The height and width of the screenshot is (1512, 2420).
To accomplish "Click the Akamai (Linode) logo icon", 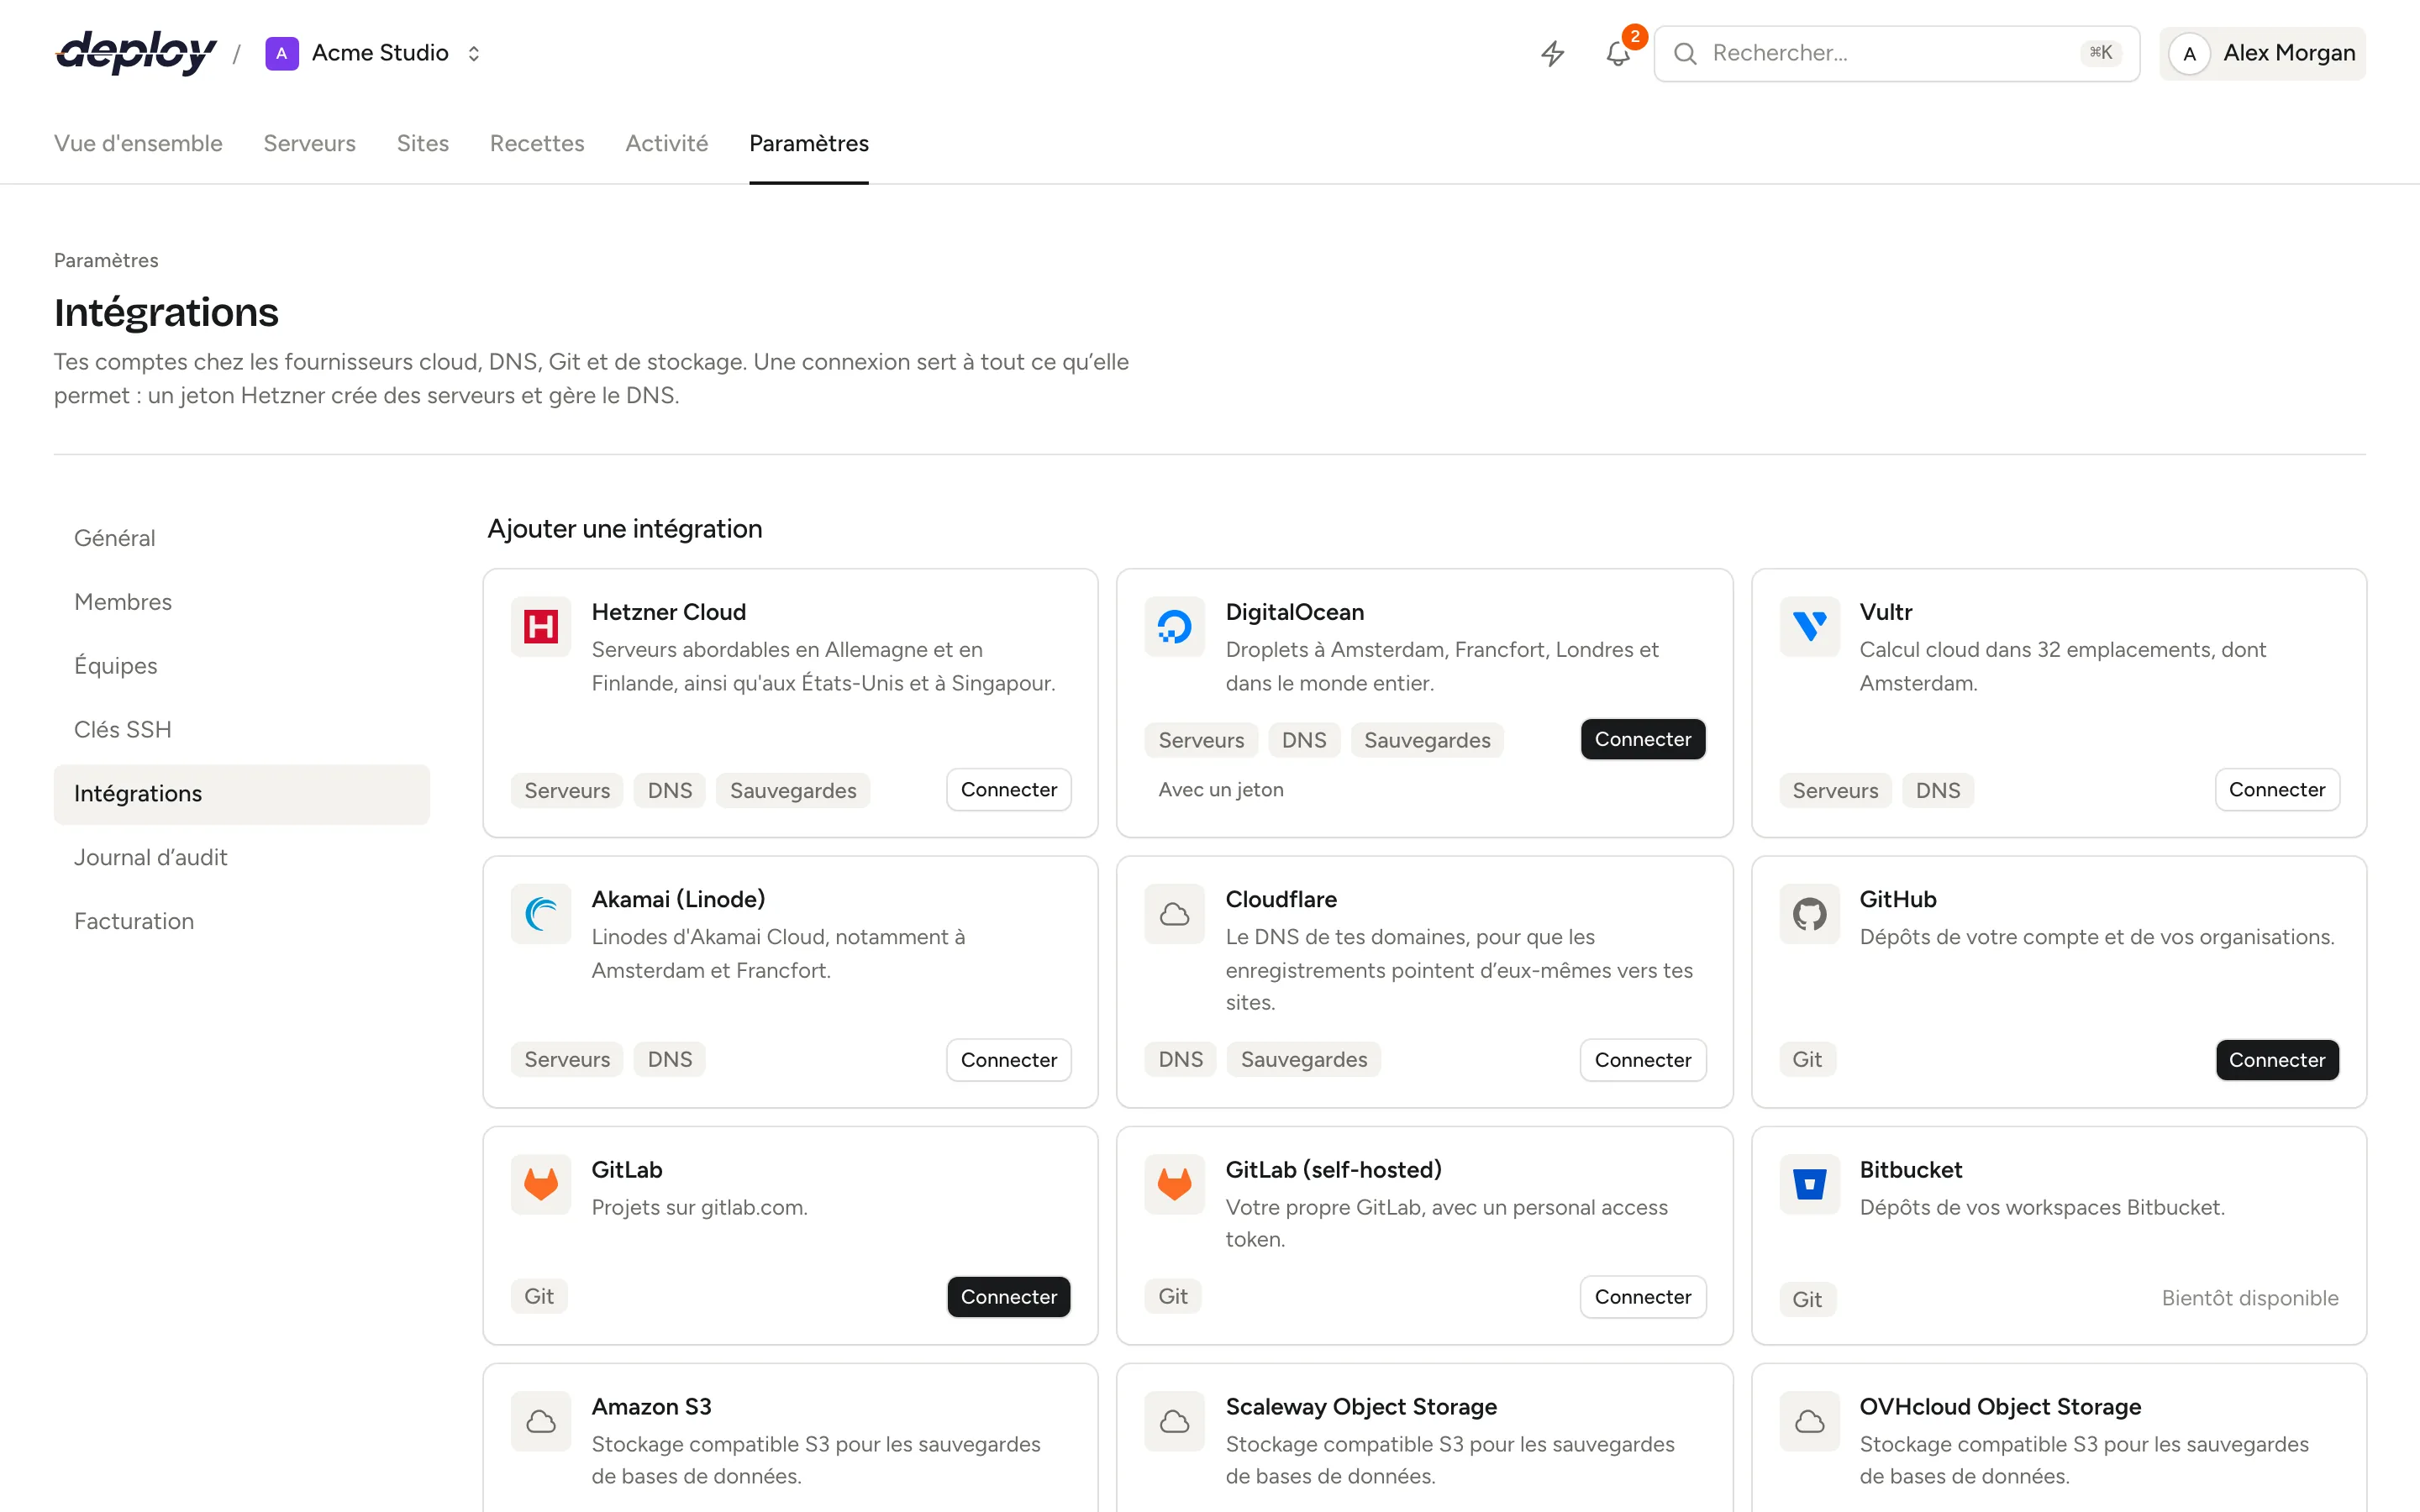I will point(541,914).
